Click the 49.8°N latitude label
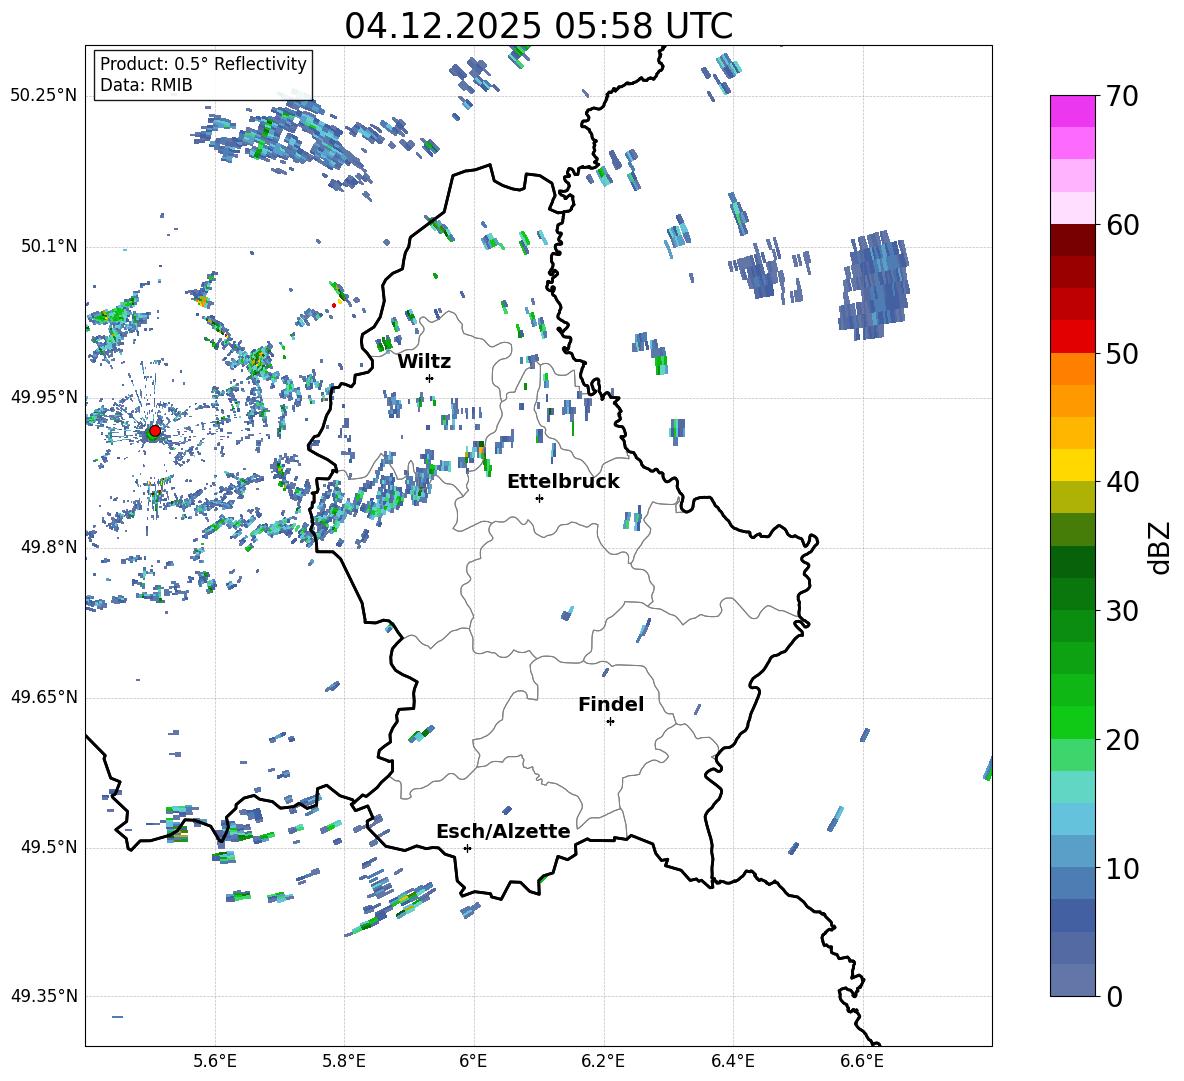 tap(49, 547)
